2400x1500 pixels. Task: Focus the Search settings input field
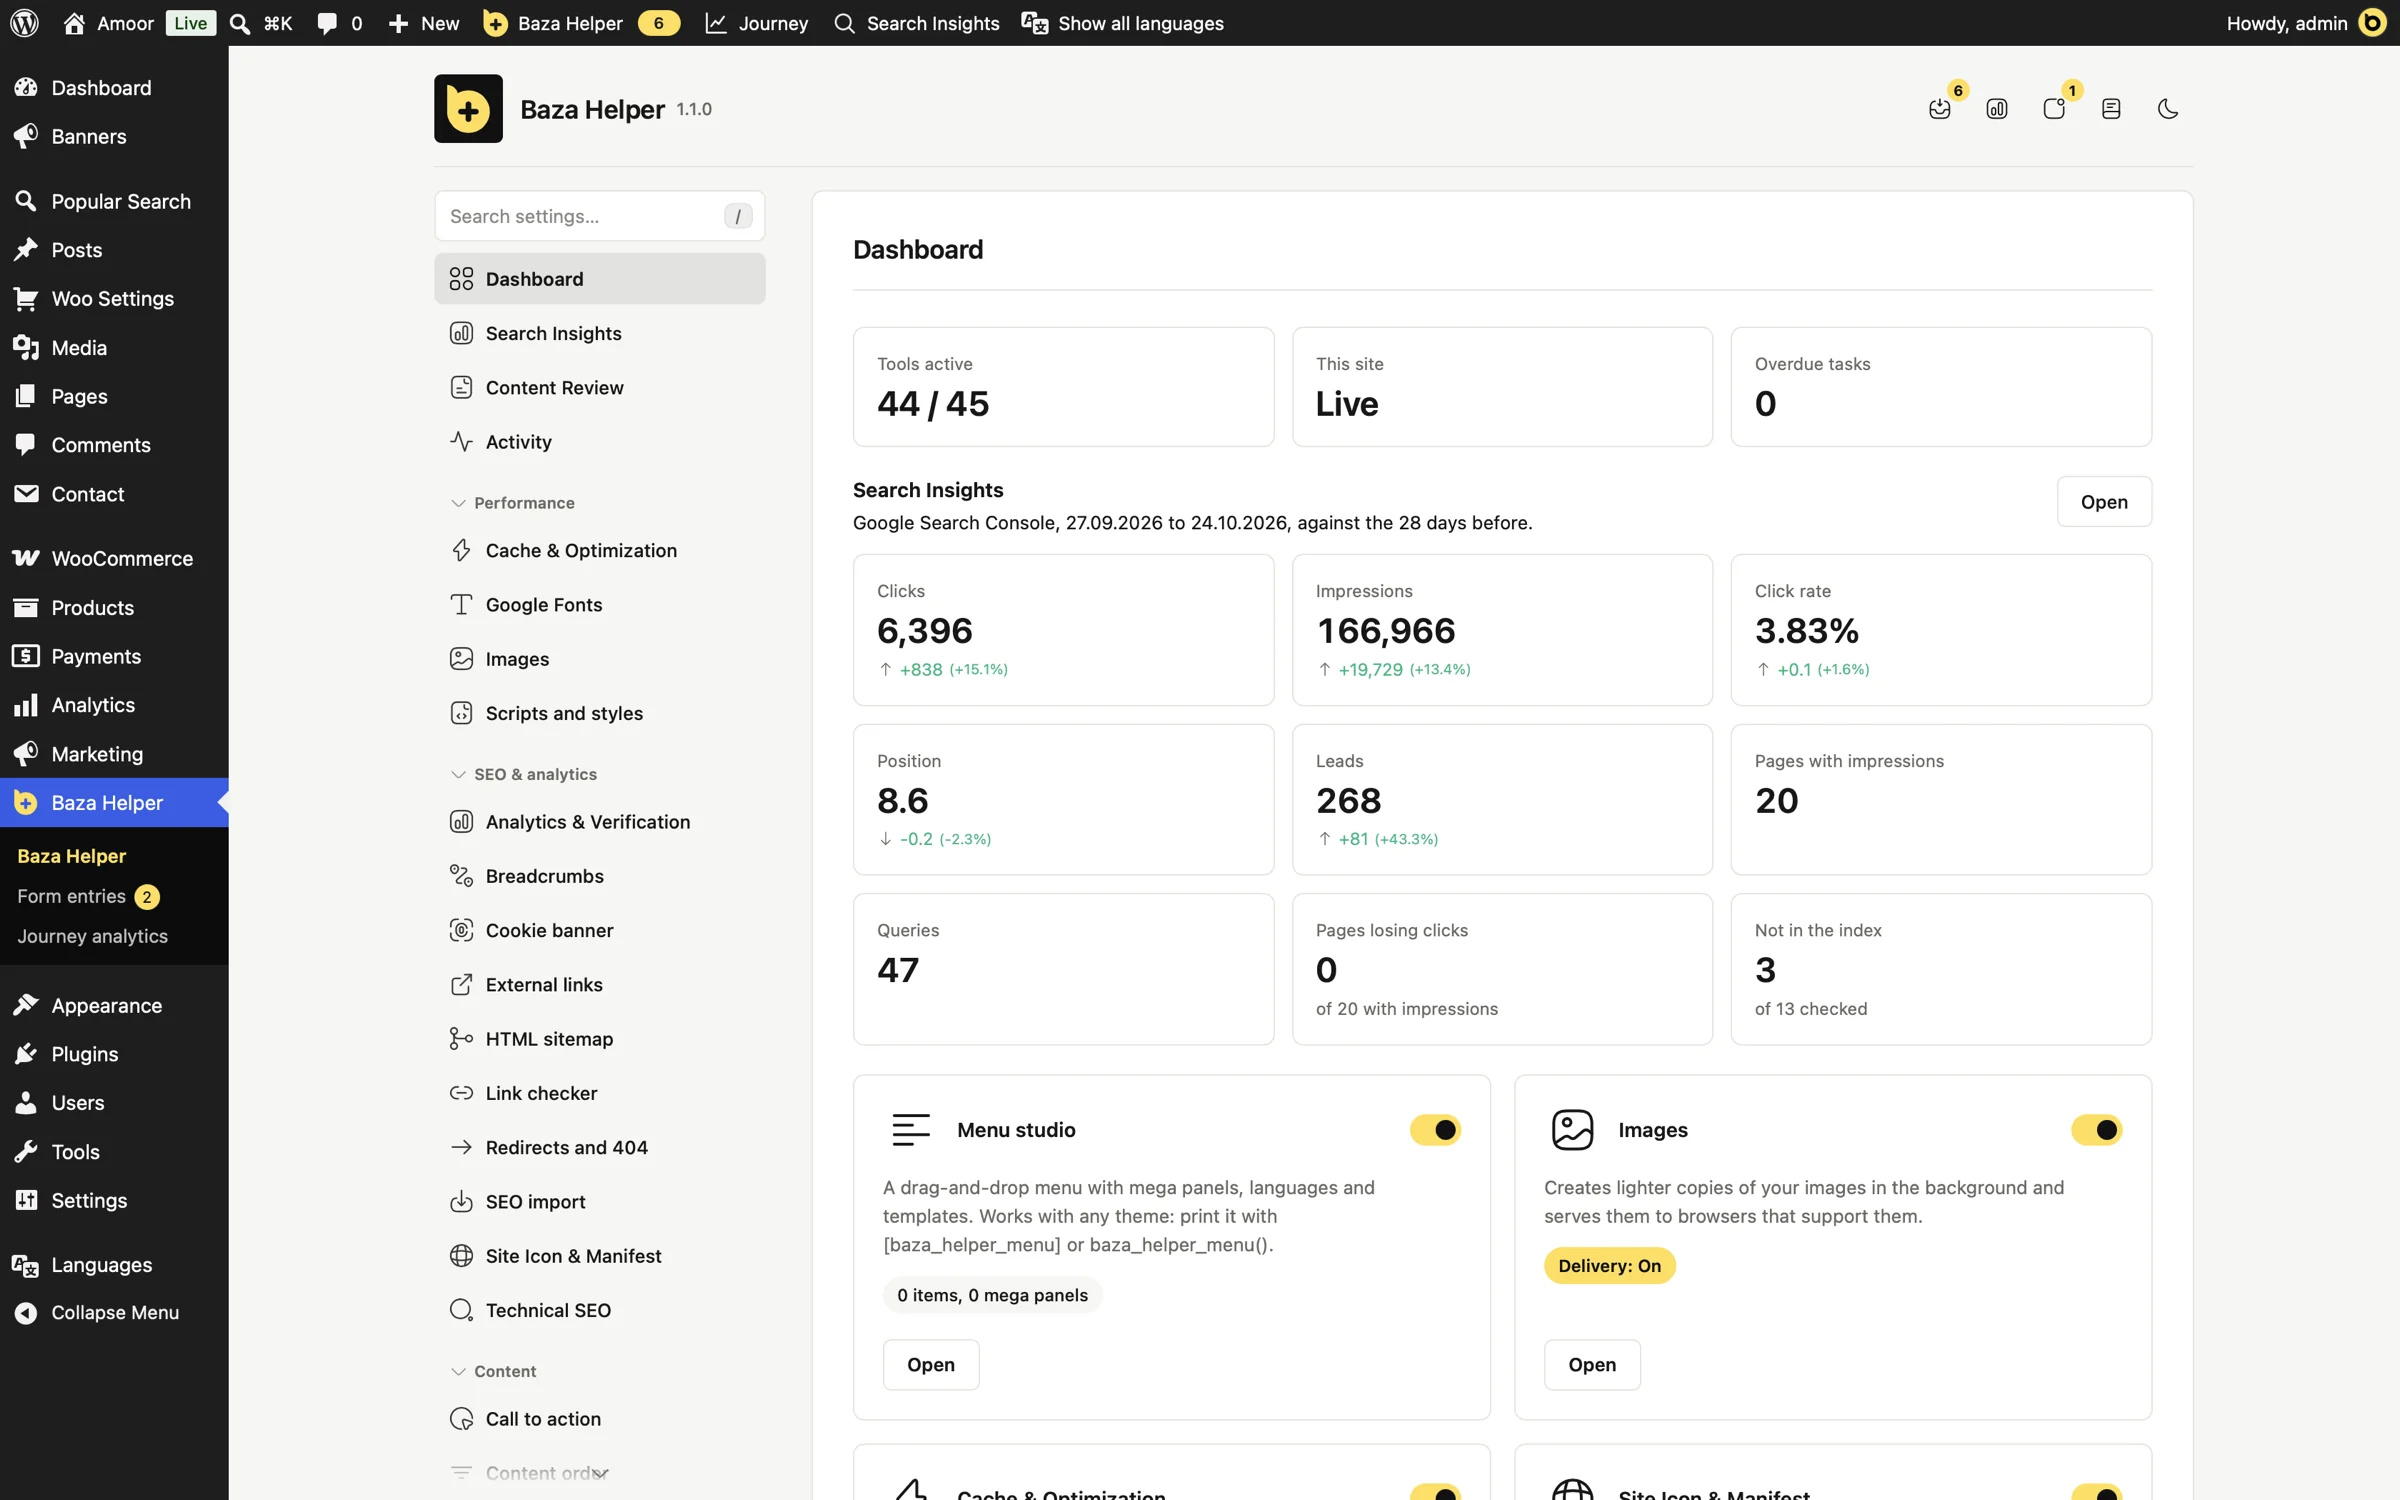(600, 215)
